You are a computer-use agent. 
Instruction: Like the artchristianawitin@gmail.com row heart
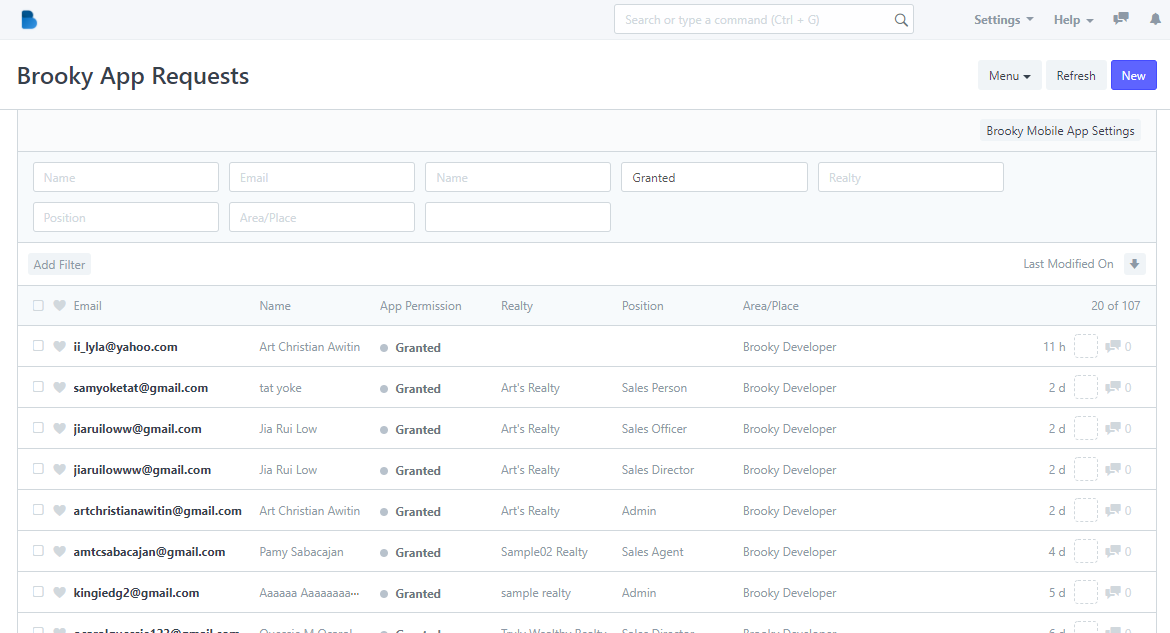pyautogui.click(x=60, y=511)
